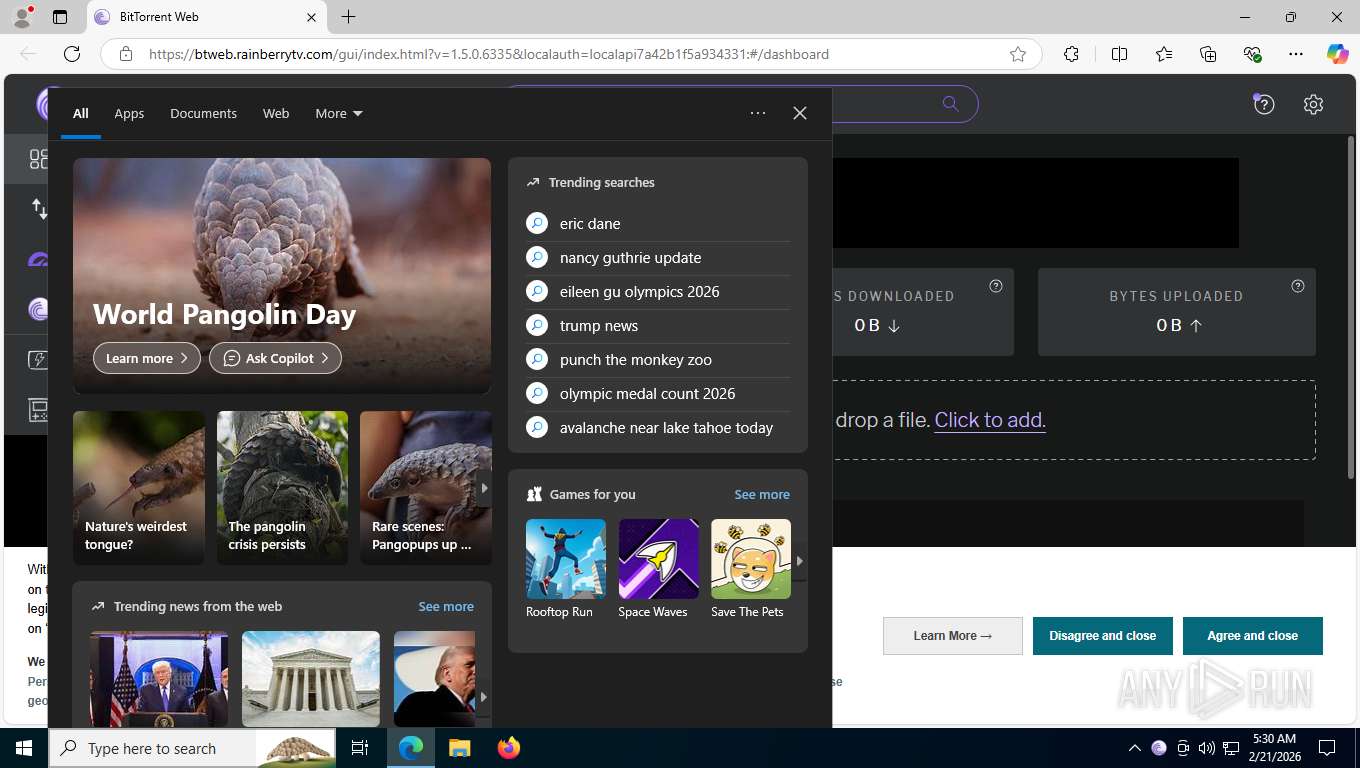Click Agree and close button
Image resolution: width=1360 pixels, height=768 pixels.
[1252, 635]
